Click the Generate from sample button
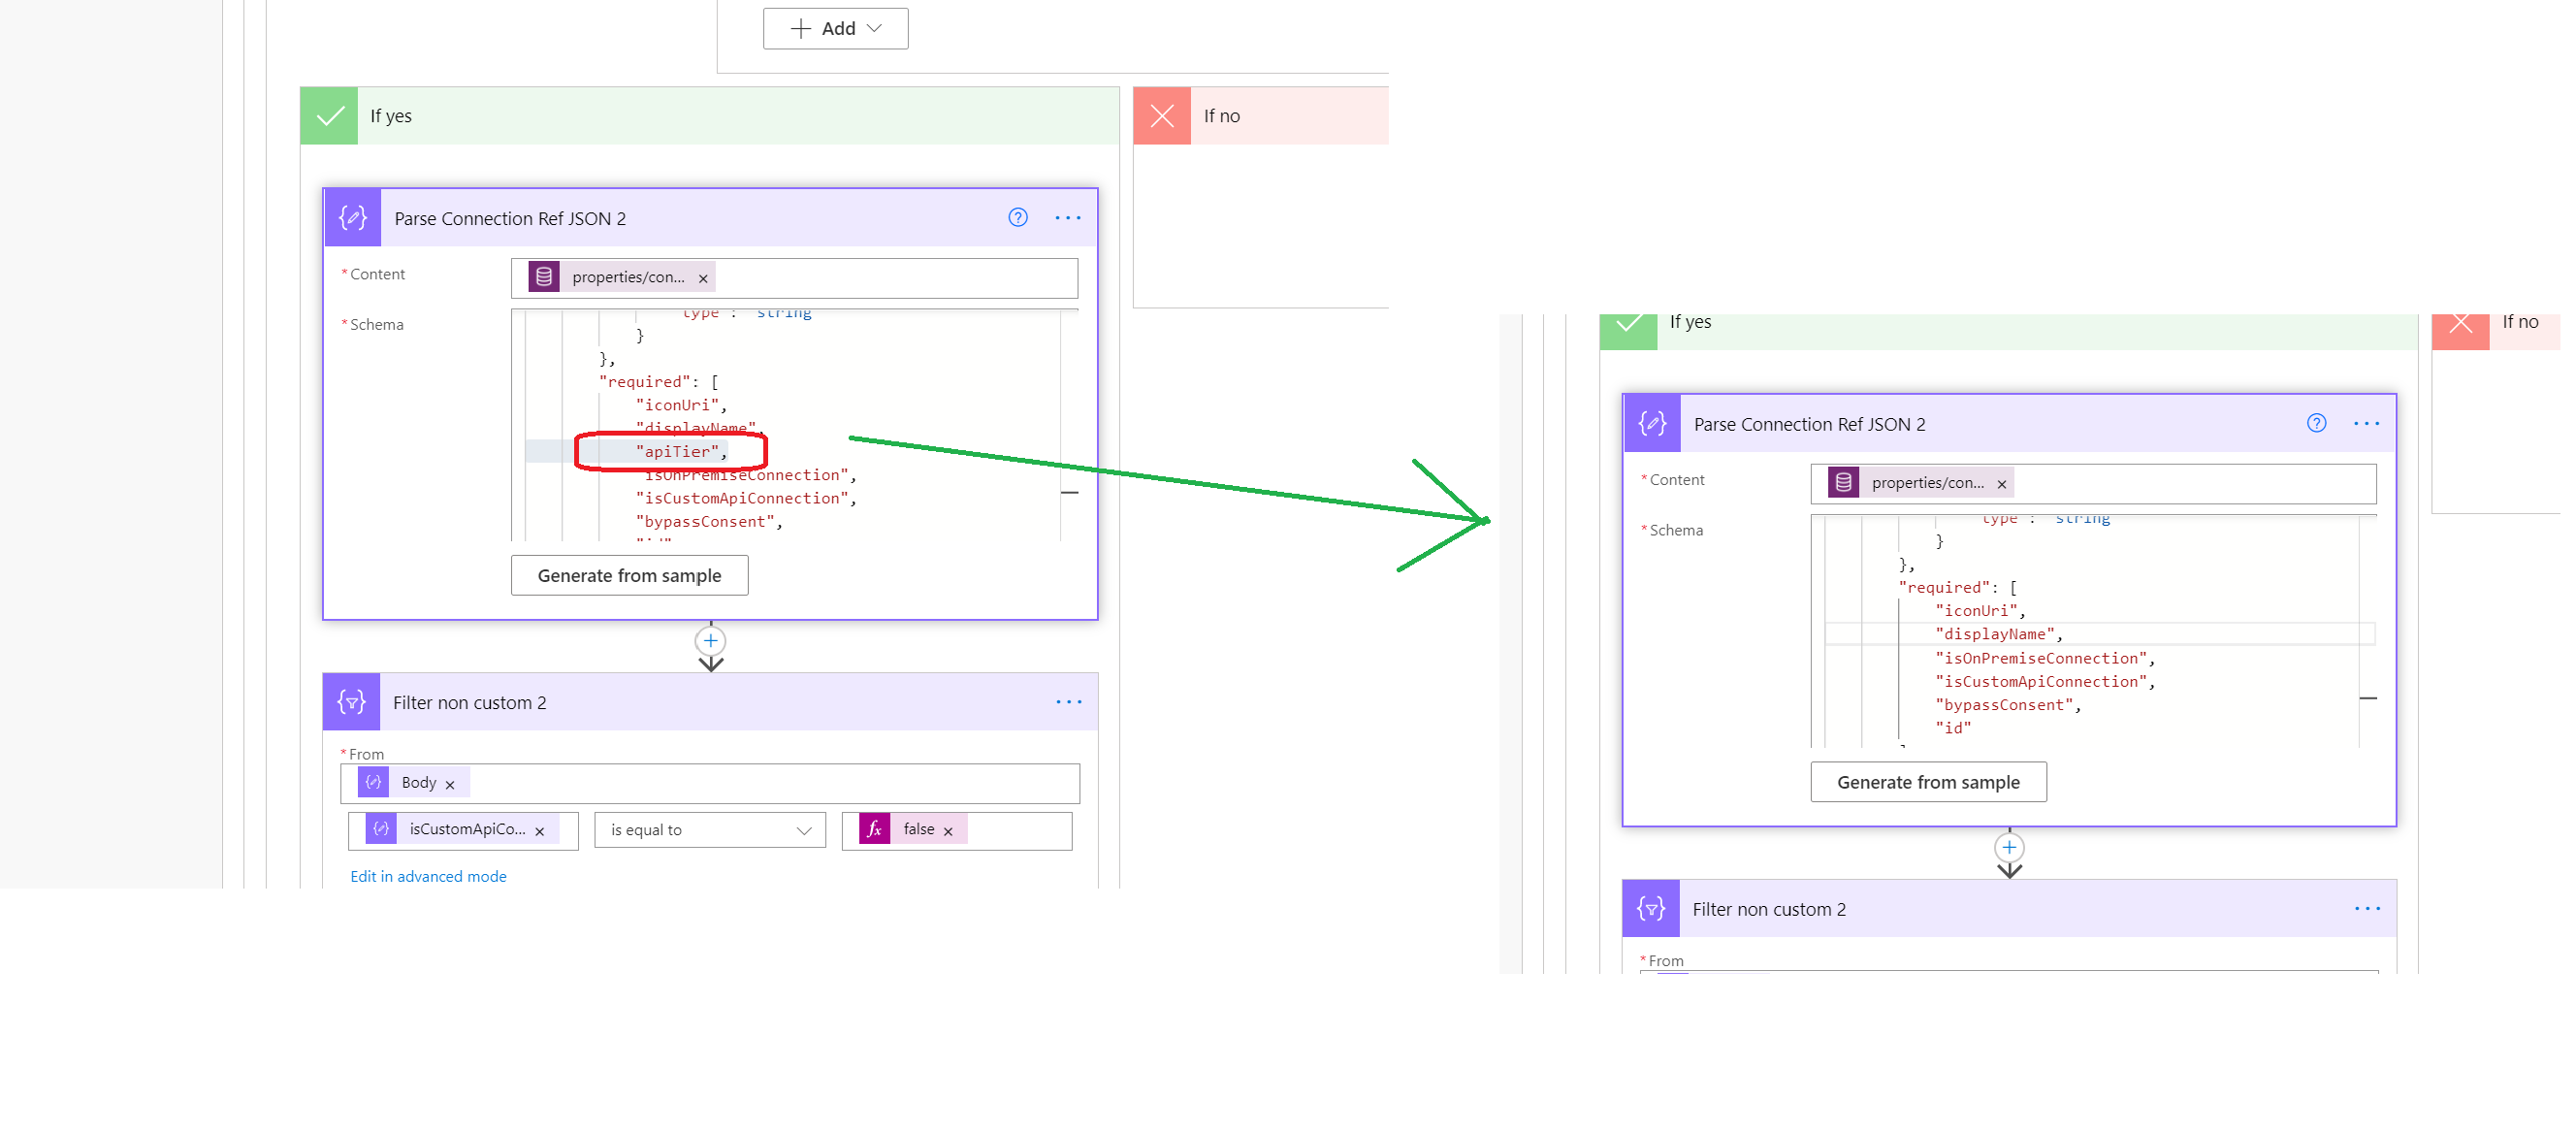2576x1133 pixels. [x=629, y=575]
